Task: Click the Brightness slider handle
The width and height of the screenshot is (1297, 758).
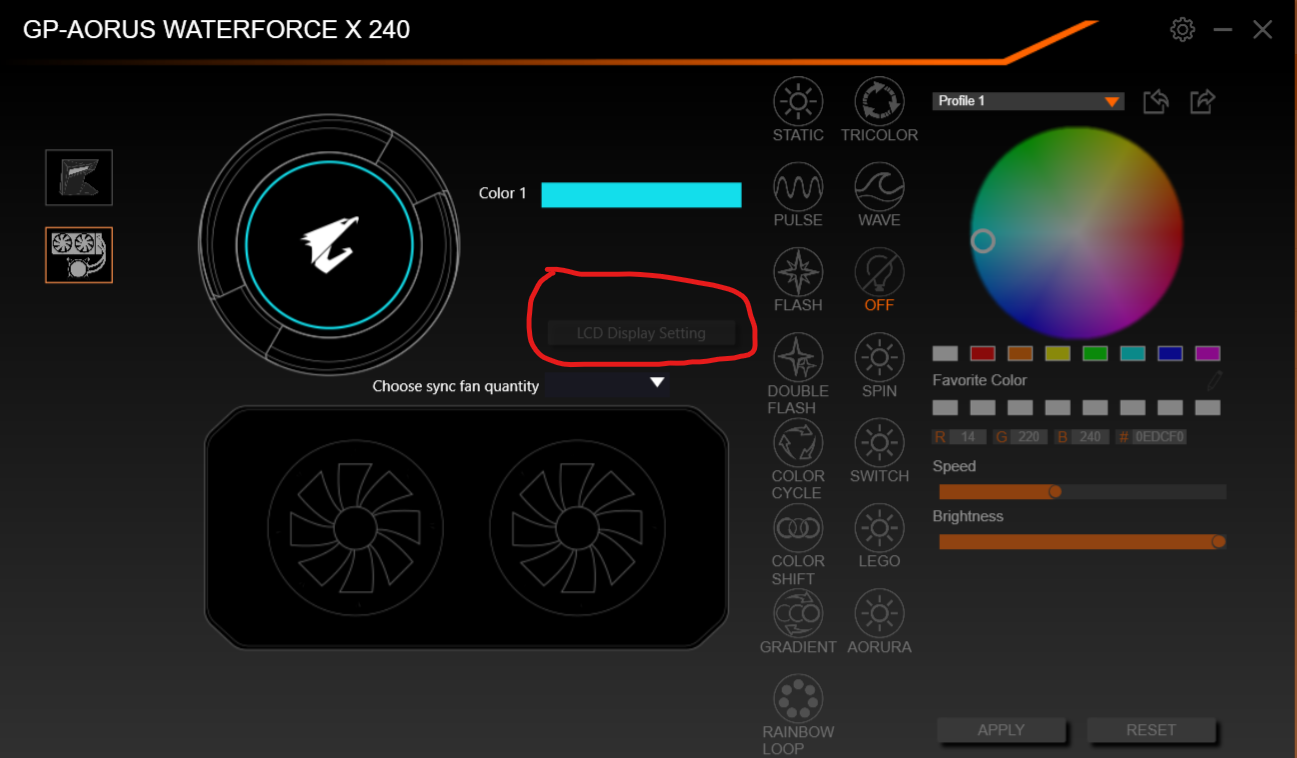Action: pyautogui.click(x=1218, y=541)
